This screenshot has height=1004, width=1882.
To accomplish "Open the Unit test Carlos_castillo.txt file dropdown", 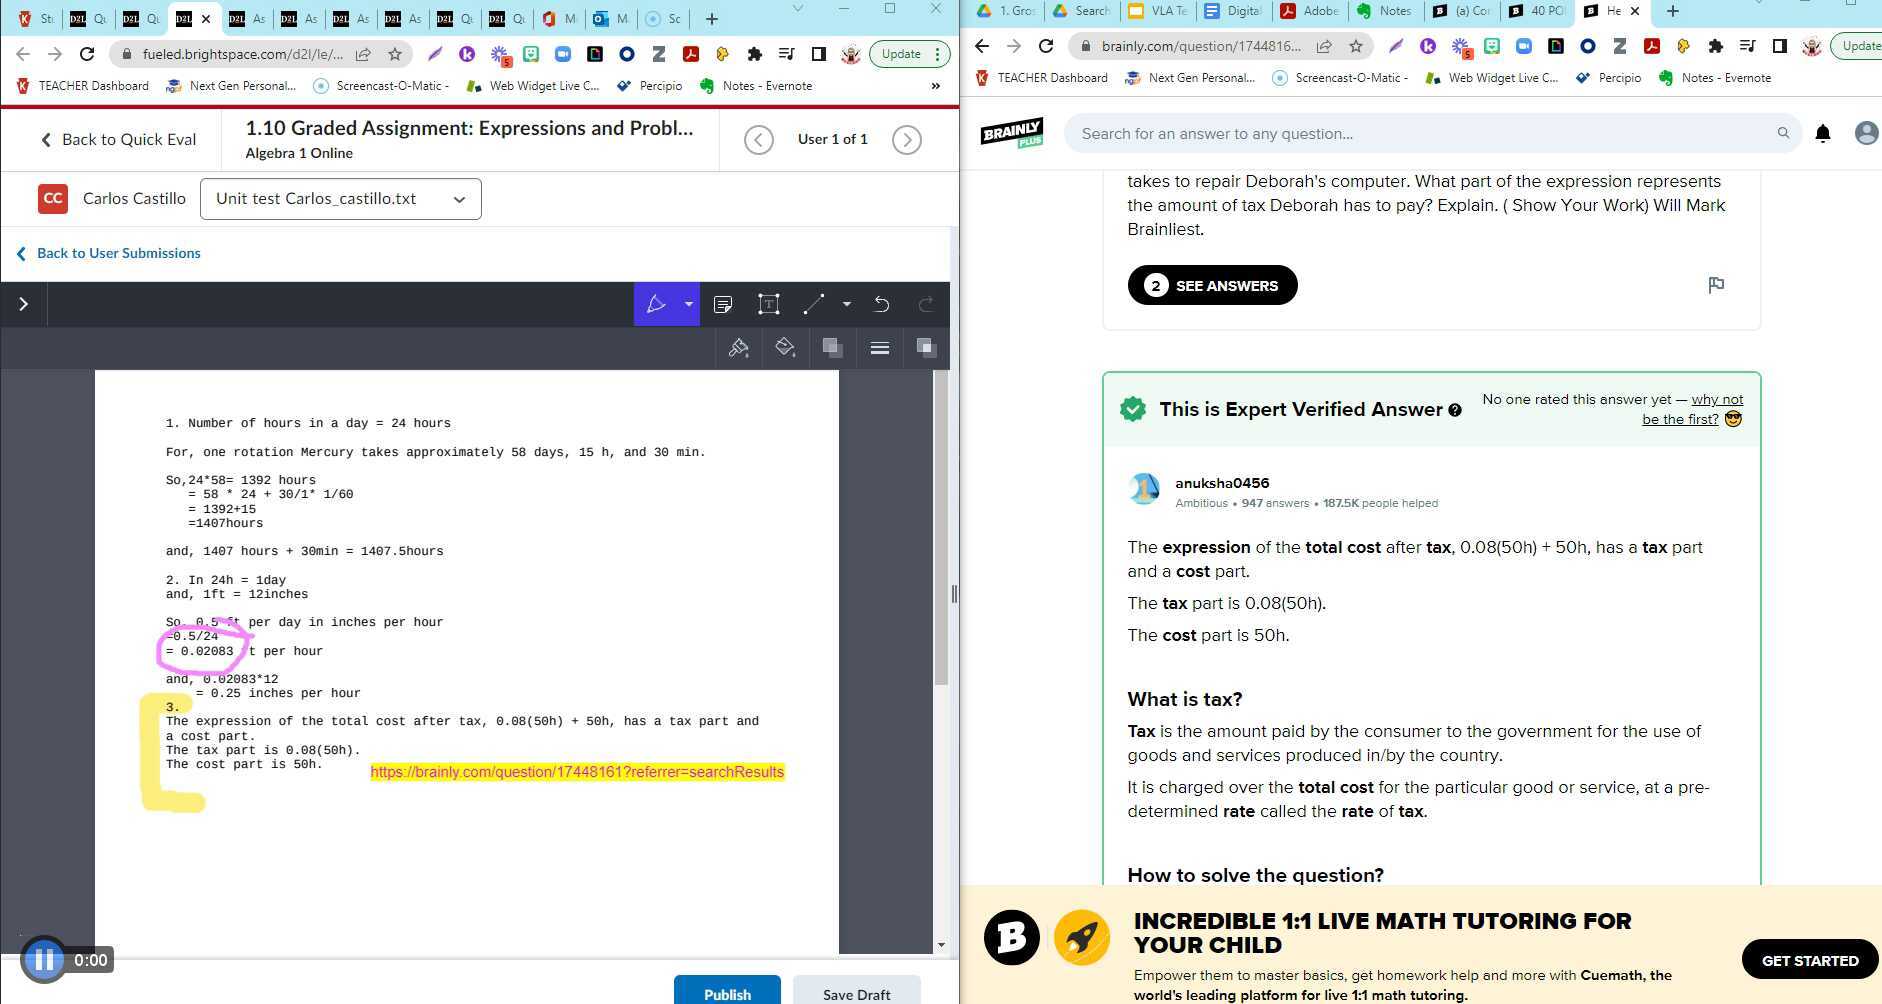I will point(340,198).
